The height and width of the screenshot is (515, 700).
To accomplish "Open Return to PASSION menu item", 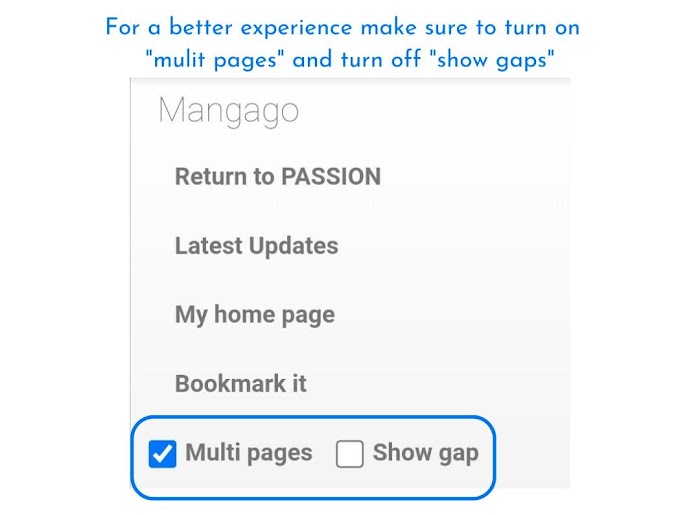I will [278, 177].
